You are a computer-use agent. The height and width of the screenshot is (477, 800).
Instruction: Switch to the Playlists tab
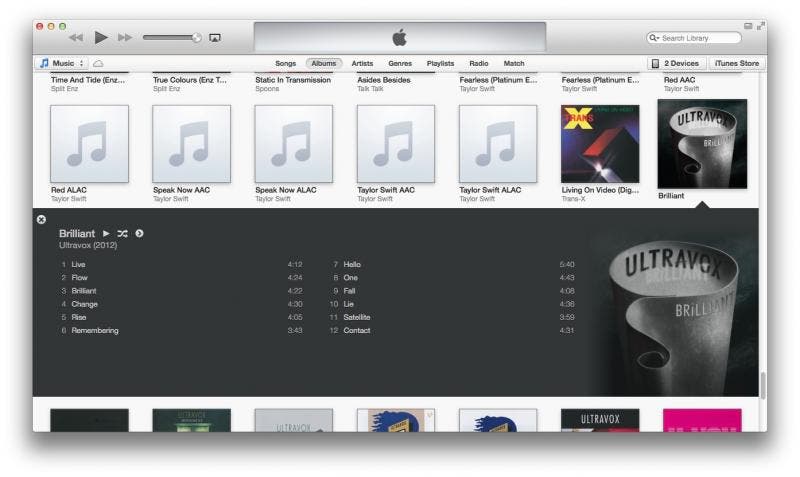click(x=440, y=63)
